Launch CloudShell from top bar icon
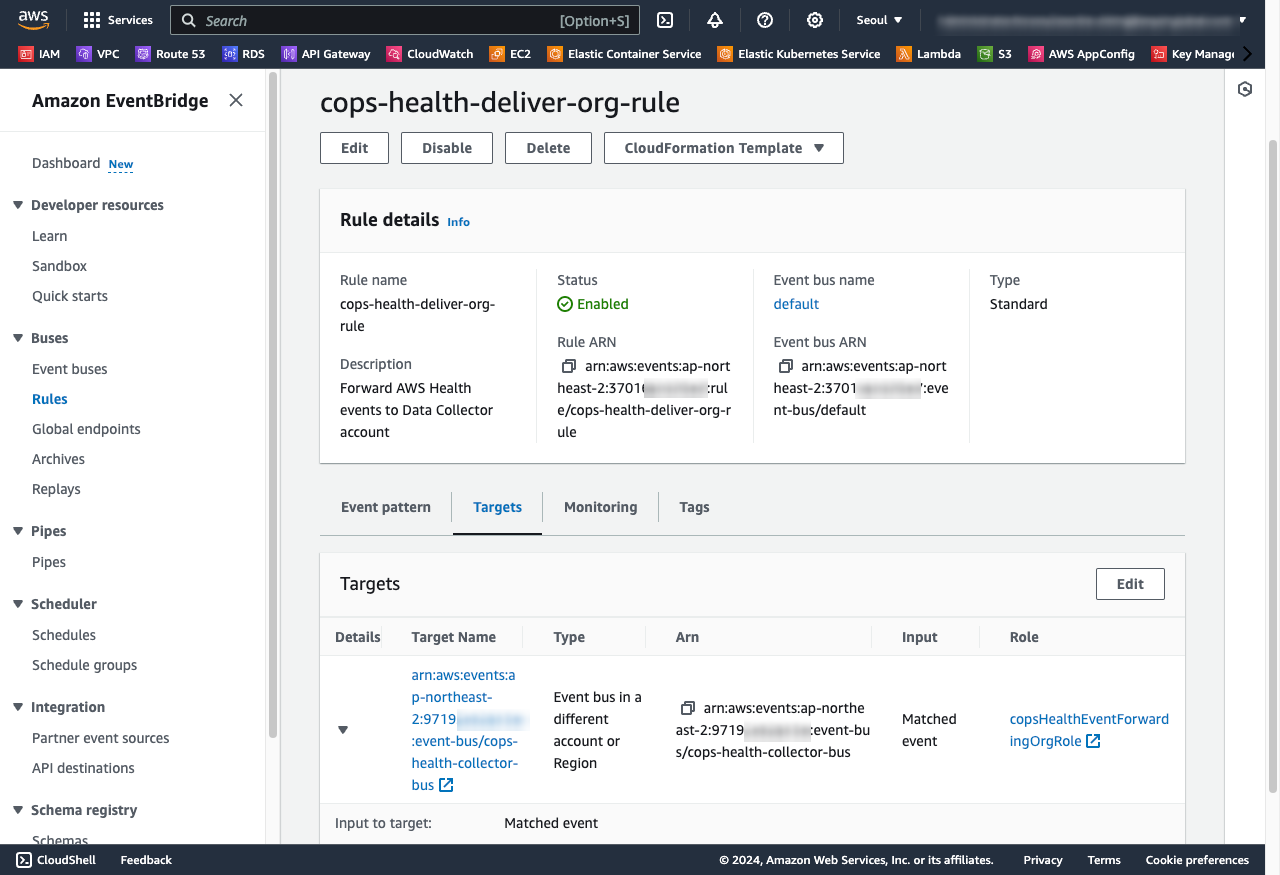 (x=665, y=20)
